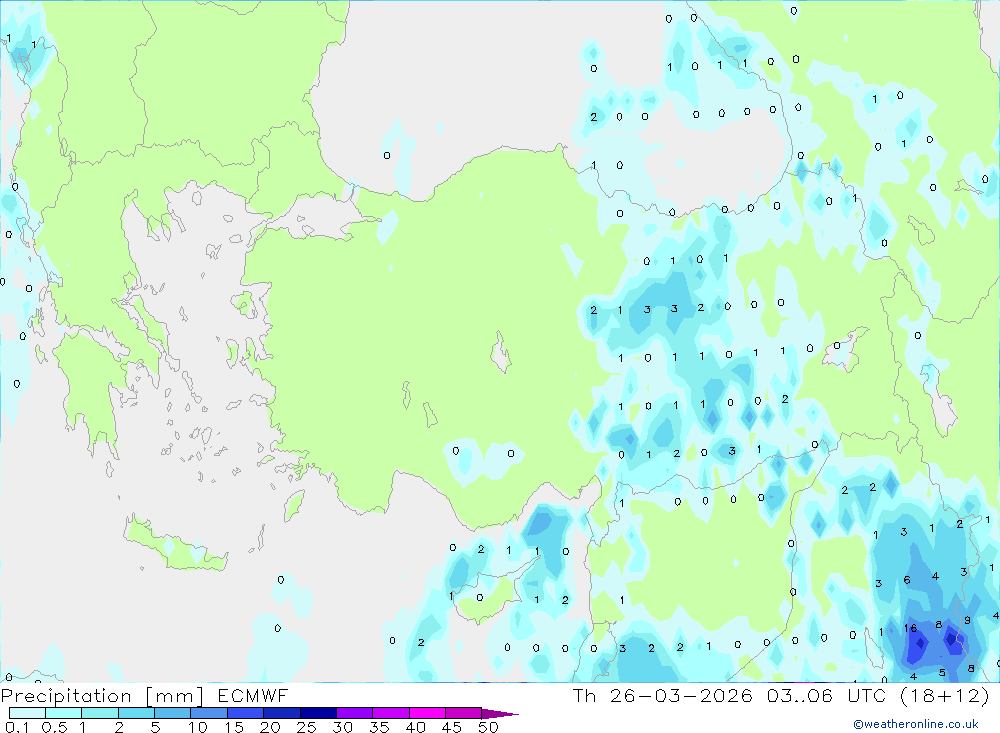1000x733 pixels.
Task: Pick the 10–15 mm legend color swatch
Action: click(x=209, y=713)
